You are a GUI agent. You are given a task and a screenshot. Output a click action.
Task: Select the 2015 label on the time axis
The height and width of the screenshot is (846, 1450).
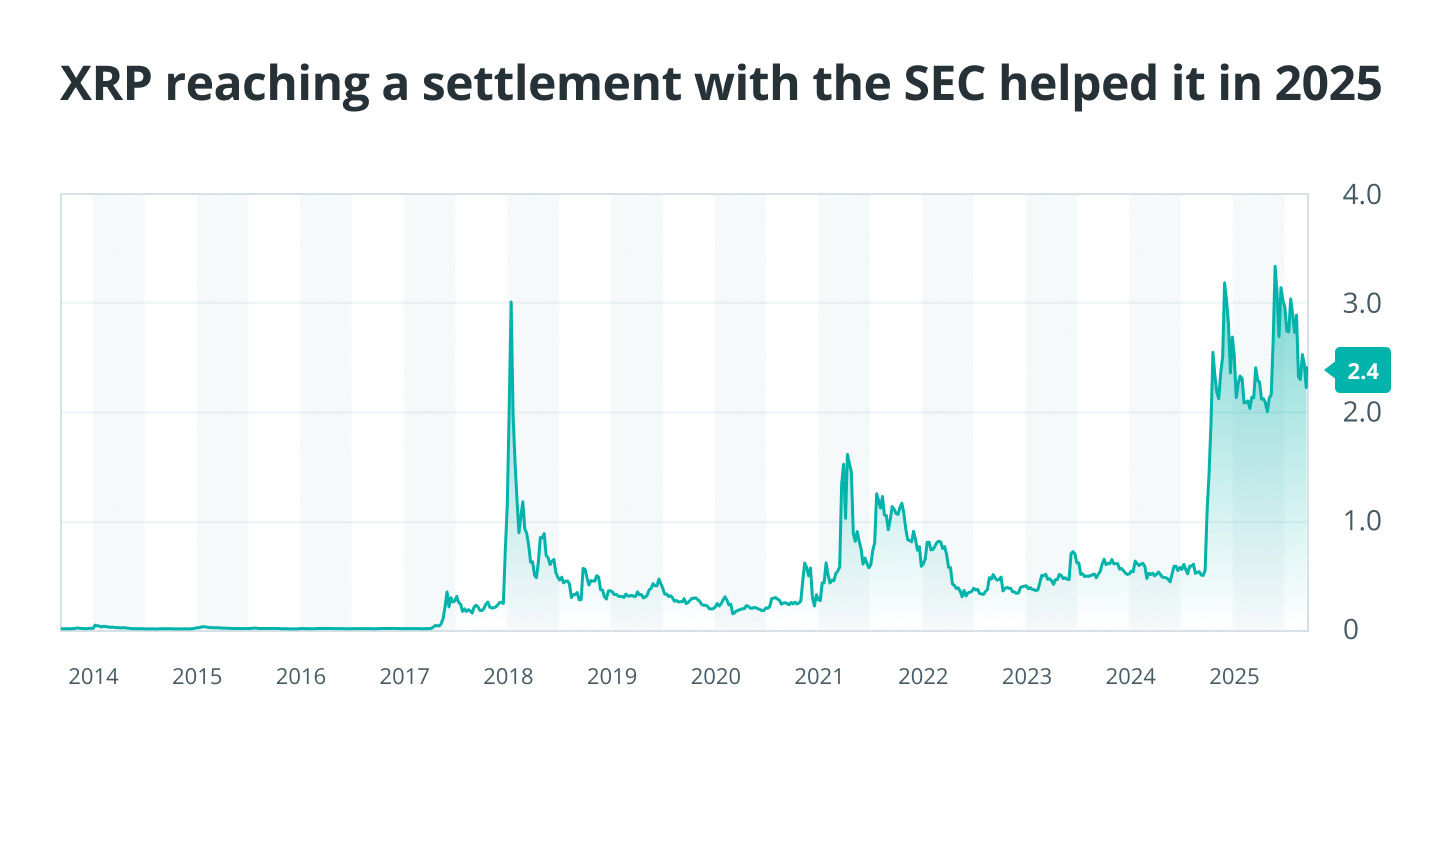[x=197, y=677]
